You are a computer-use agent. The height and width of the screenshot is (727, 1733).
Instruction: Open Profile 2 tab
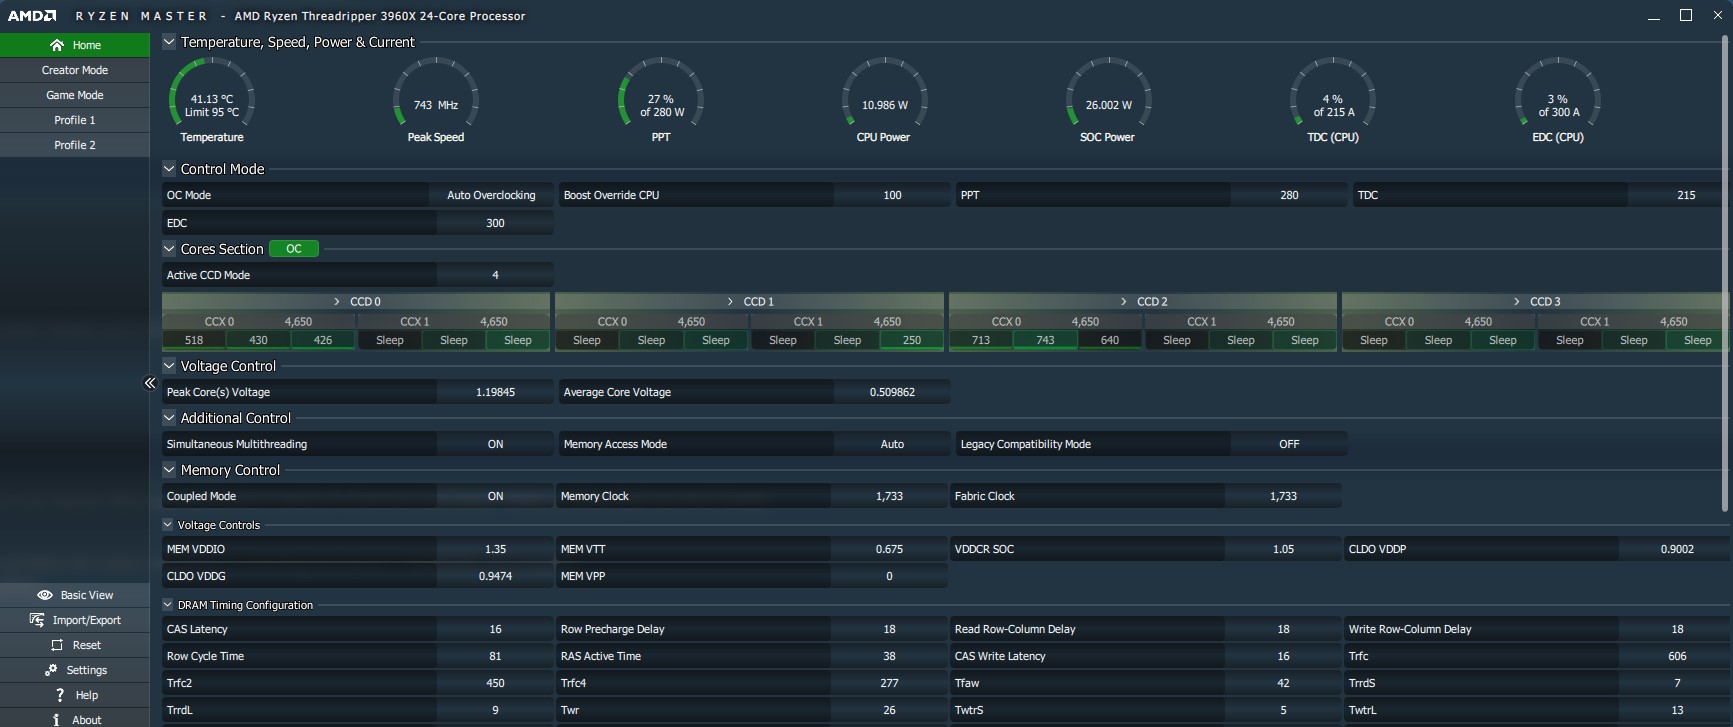tap(75, 145)
